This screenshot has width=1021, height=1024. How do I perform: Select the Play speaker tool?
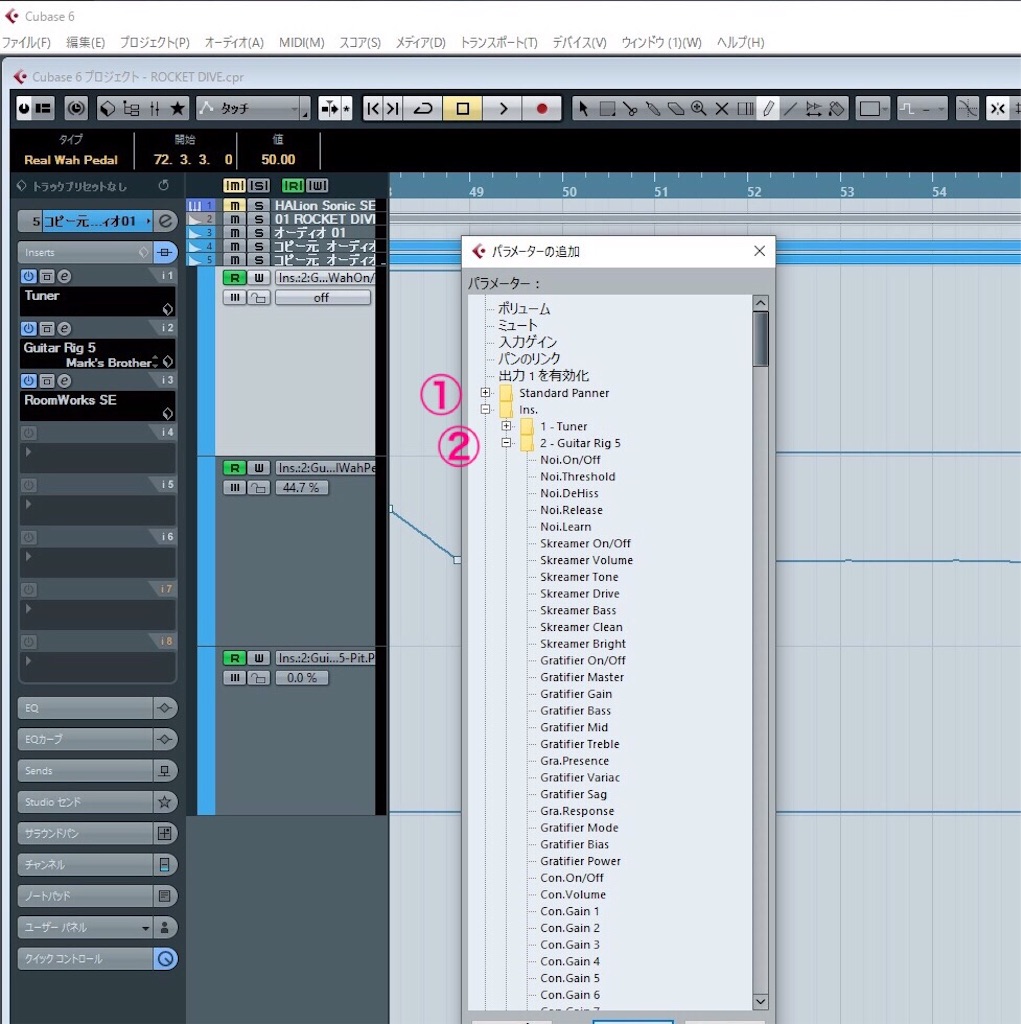(813, 109)
